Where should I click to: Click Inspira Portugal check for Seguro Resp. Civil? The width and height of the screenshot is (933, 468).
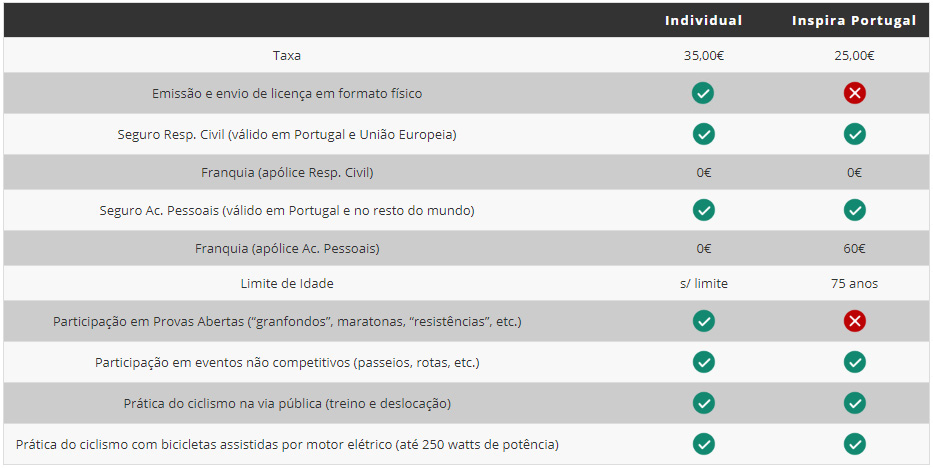click(x=854, y=134)
